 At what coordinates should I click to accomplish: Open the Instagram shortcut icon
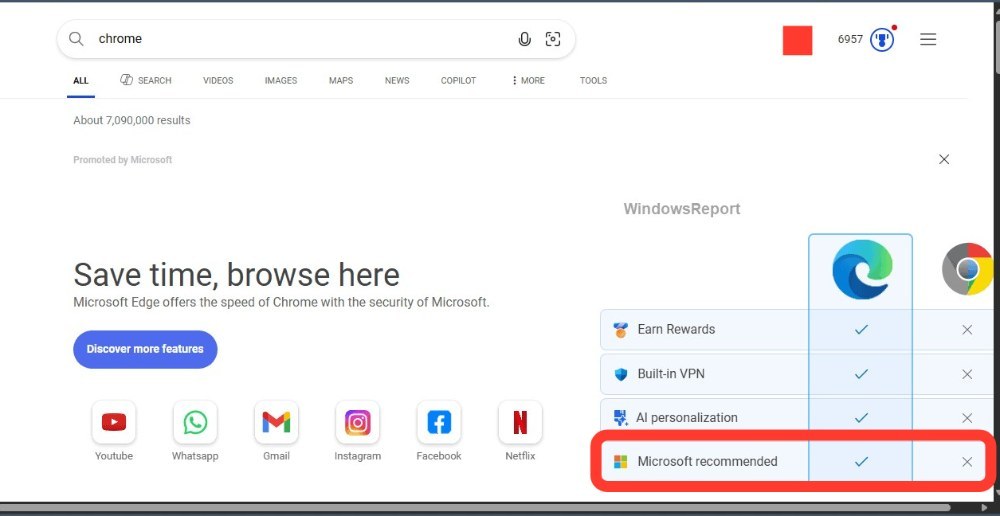[x=358, y=422]
